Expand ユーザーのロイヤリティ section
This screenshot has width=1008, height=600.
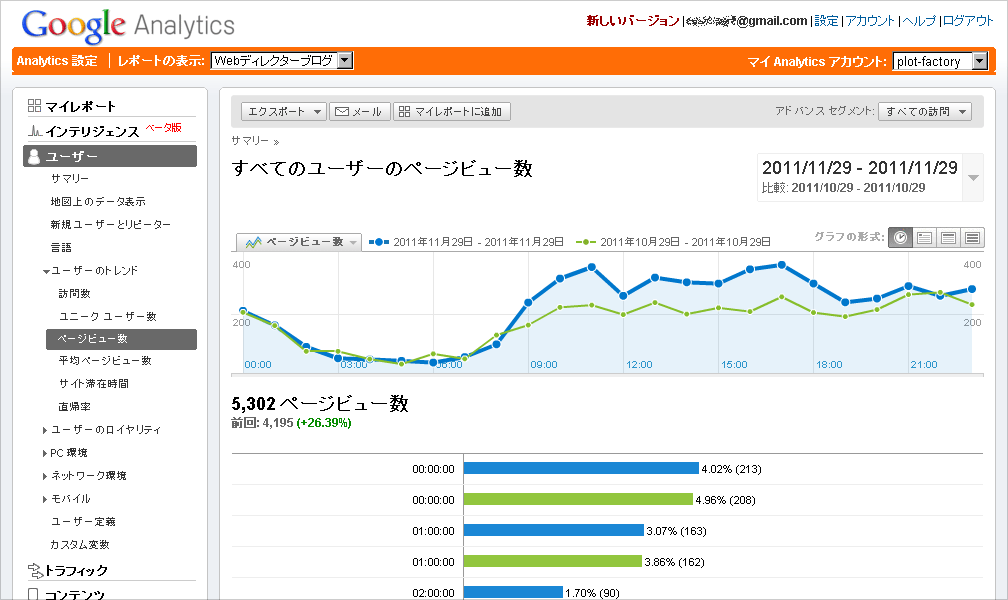click(45, 430)
